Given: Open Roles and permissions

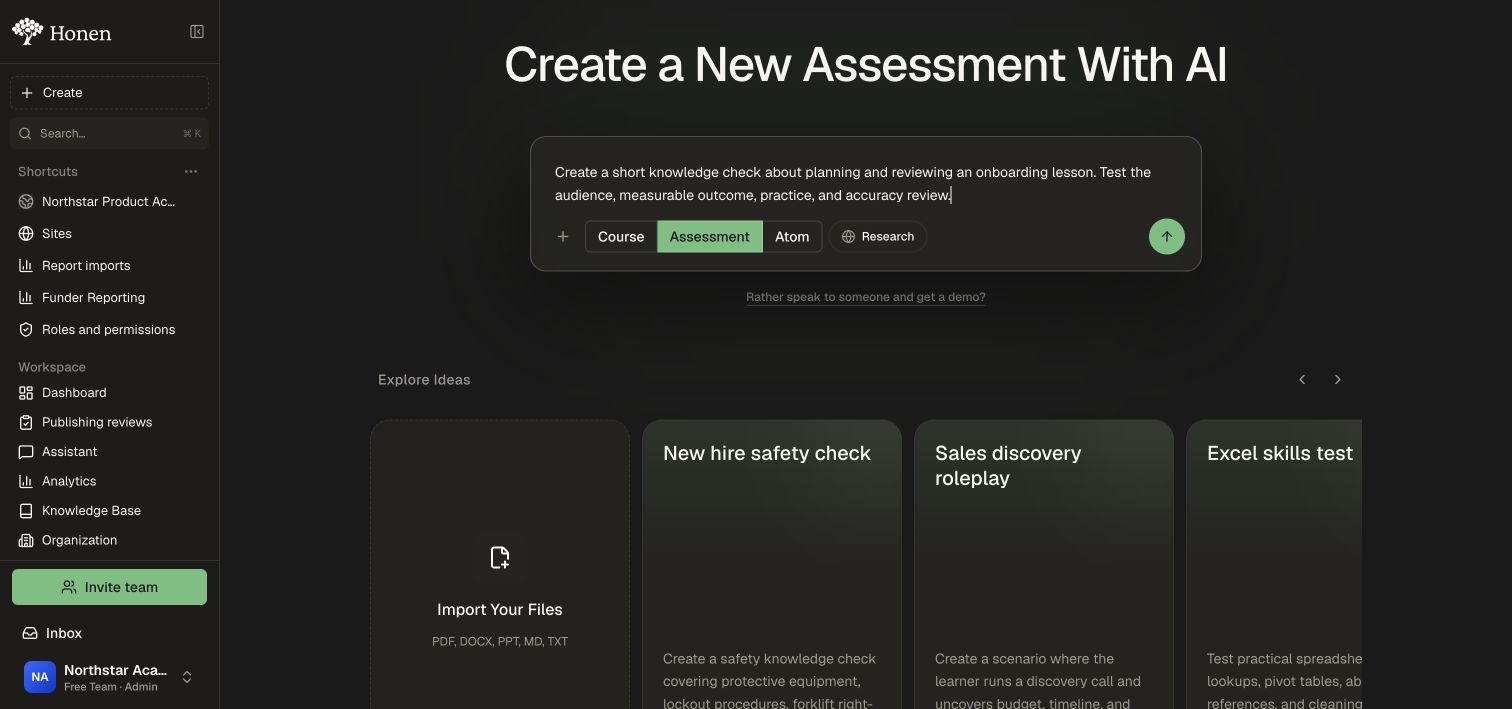Looking at the screenshot, I should (x=110, y=330).
